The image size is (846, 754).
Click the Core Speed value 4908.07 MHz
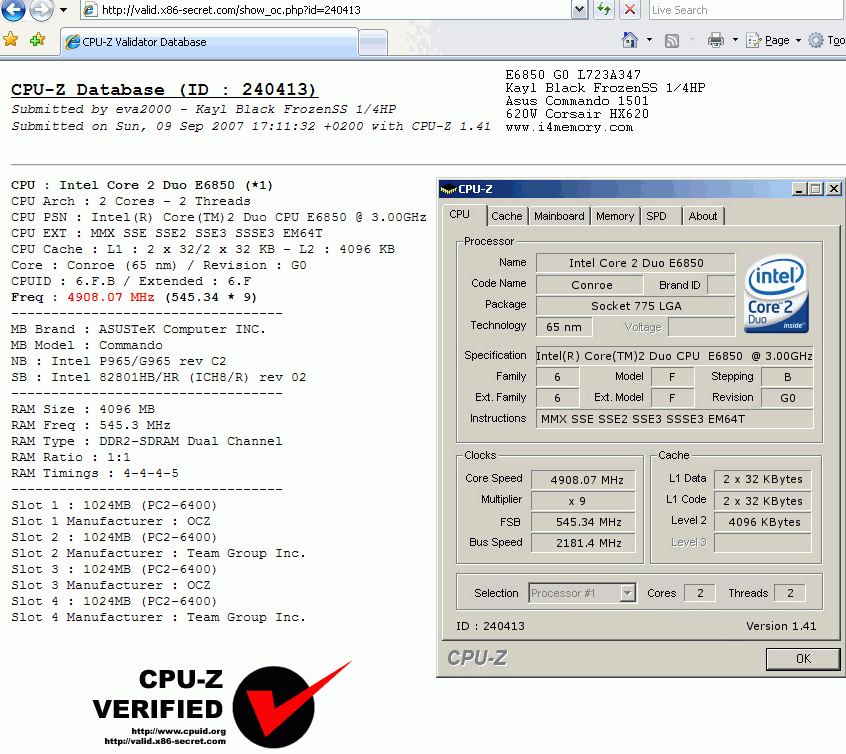click(583, 479)
